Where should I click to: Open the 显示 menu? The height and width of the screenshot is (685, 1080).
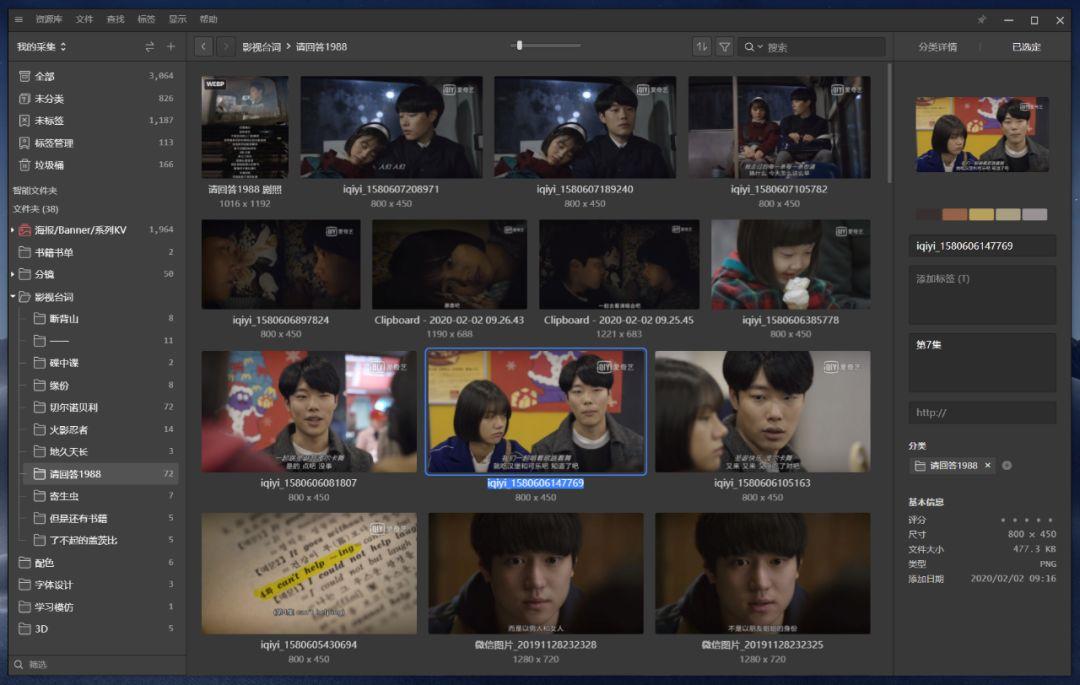(178, 19)
